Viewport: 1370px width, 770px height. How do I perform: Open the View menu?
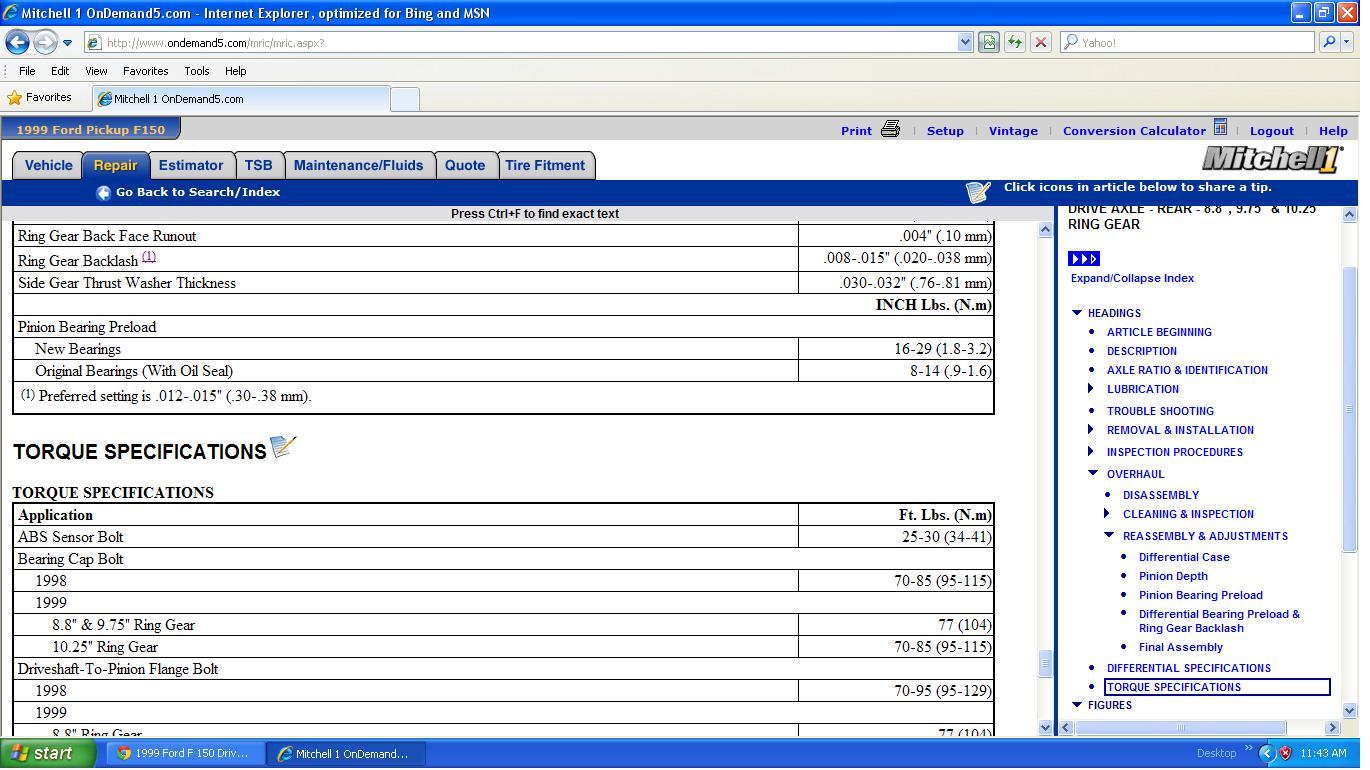[x=96, y=71]
